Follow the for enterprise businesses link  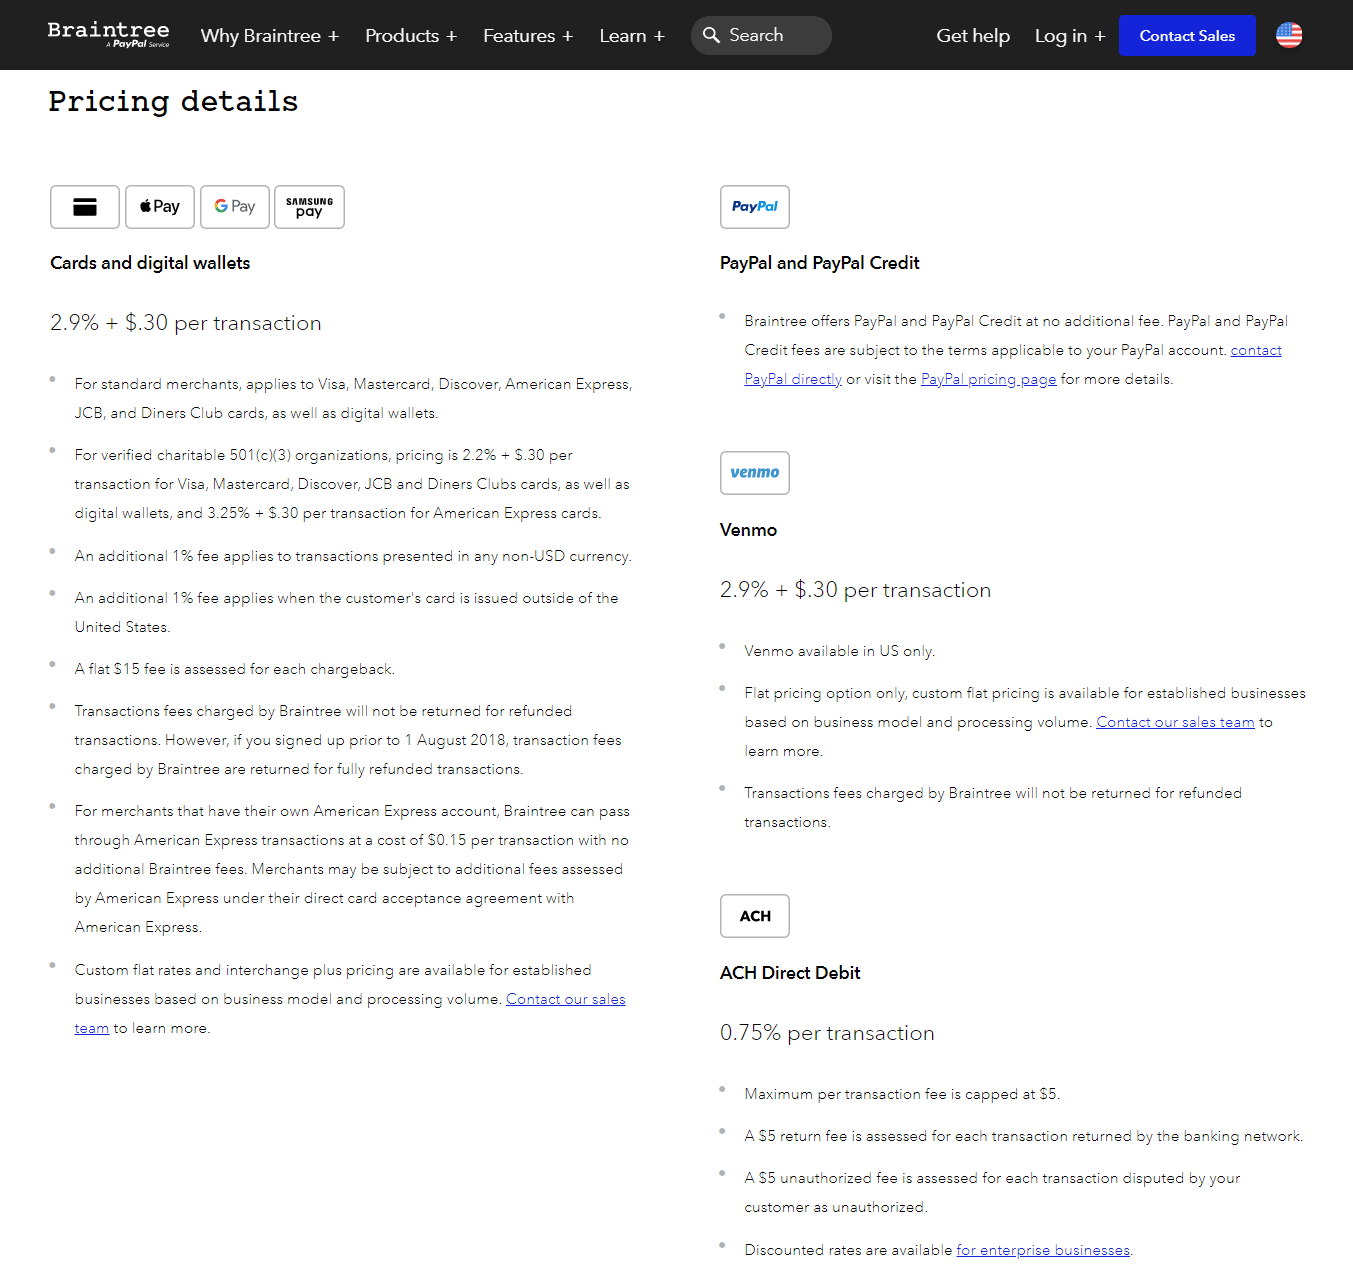pos(1043,1250)
